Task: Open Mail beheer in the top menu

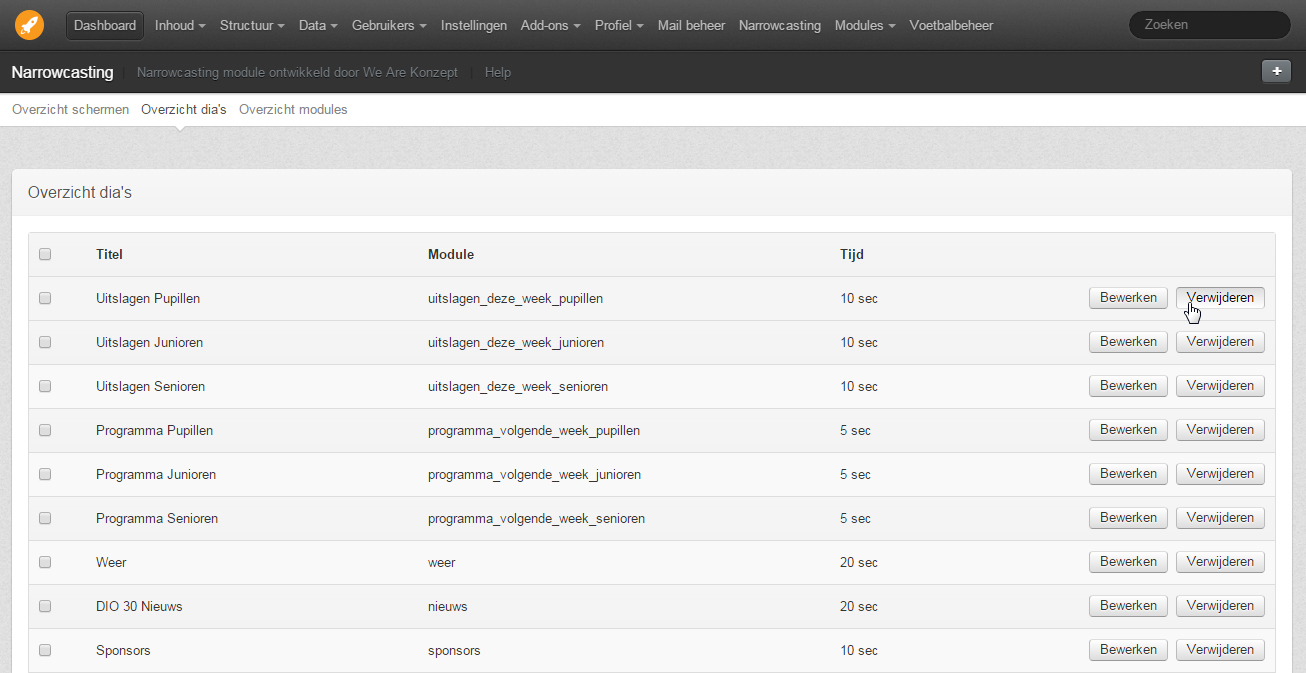Action: 691,25
